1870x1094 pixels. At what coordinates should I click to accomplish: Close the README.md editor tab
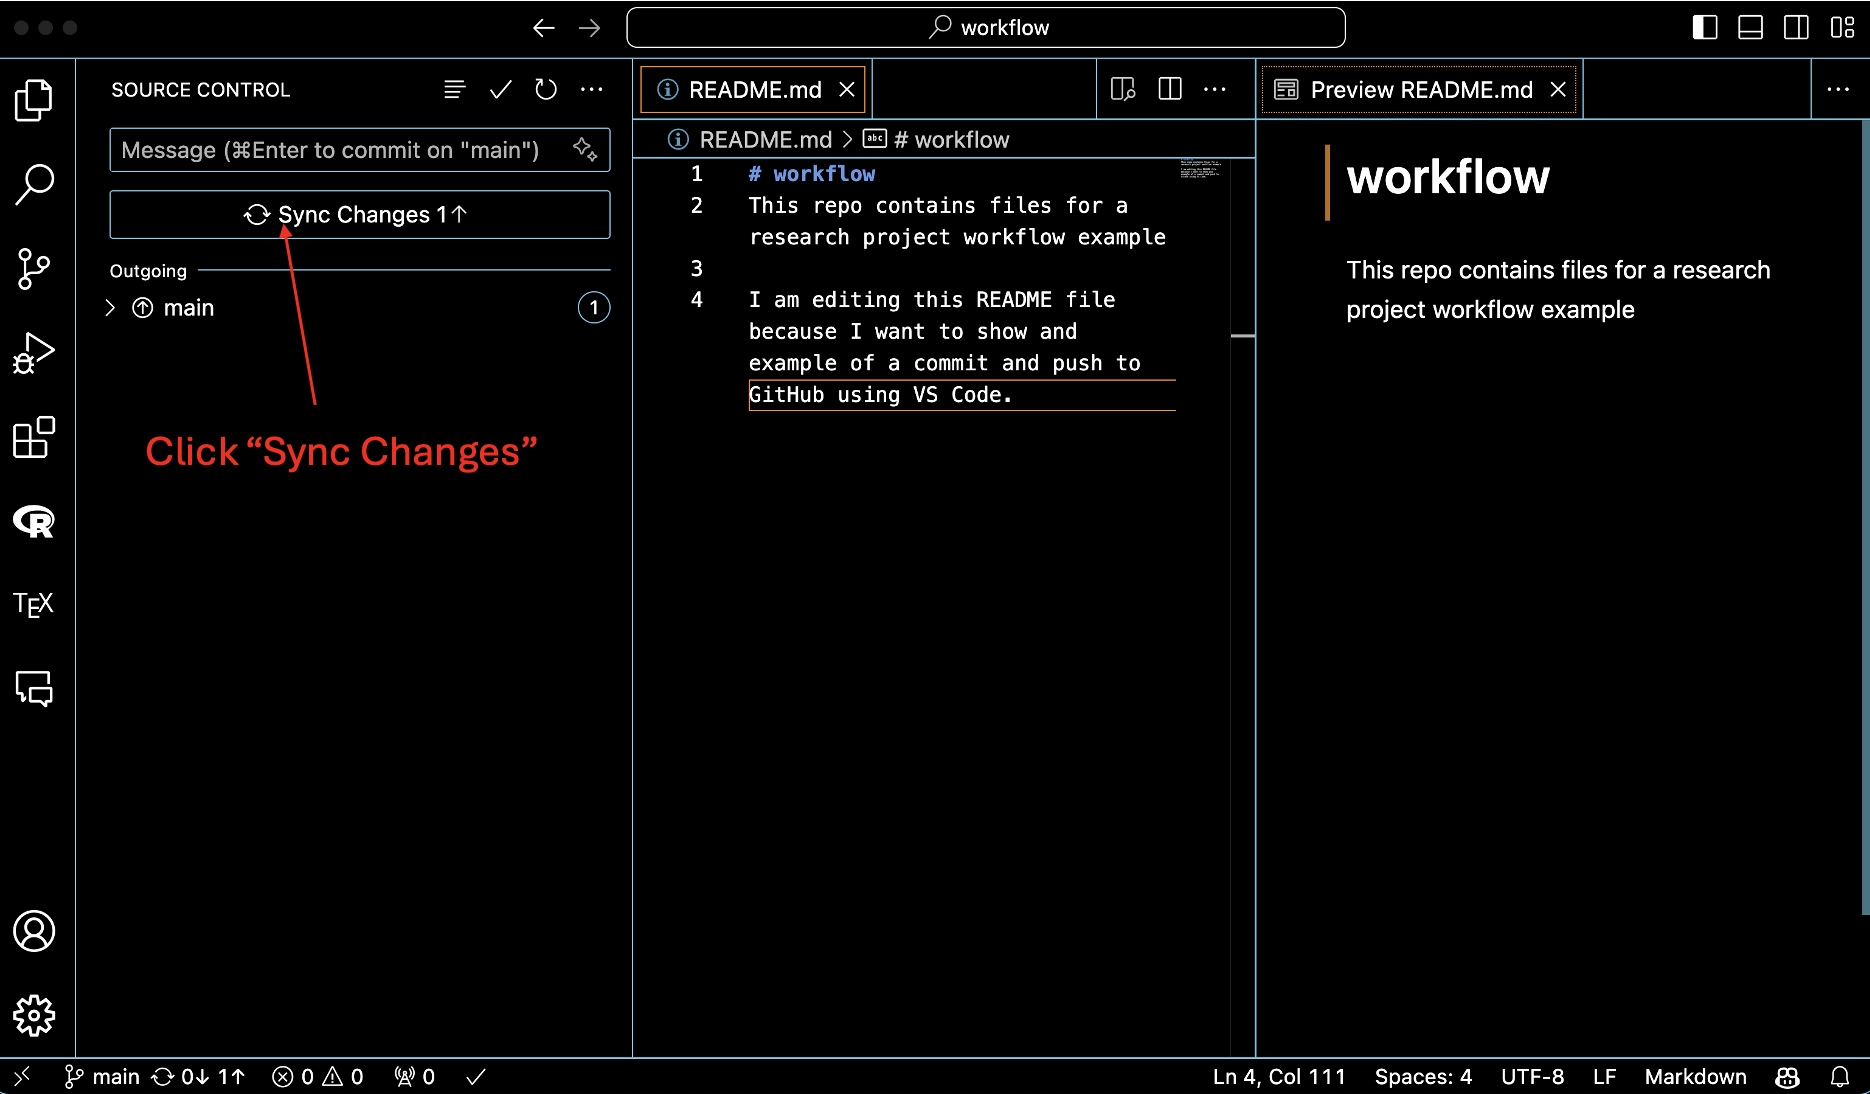[847, 90]
